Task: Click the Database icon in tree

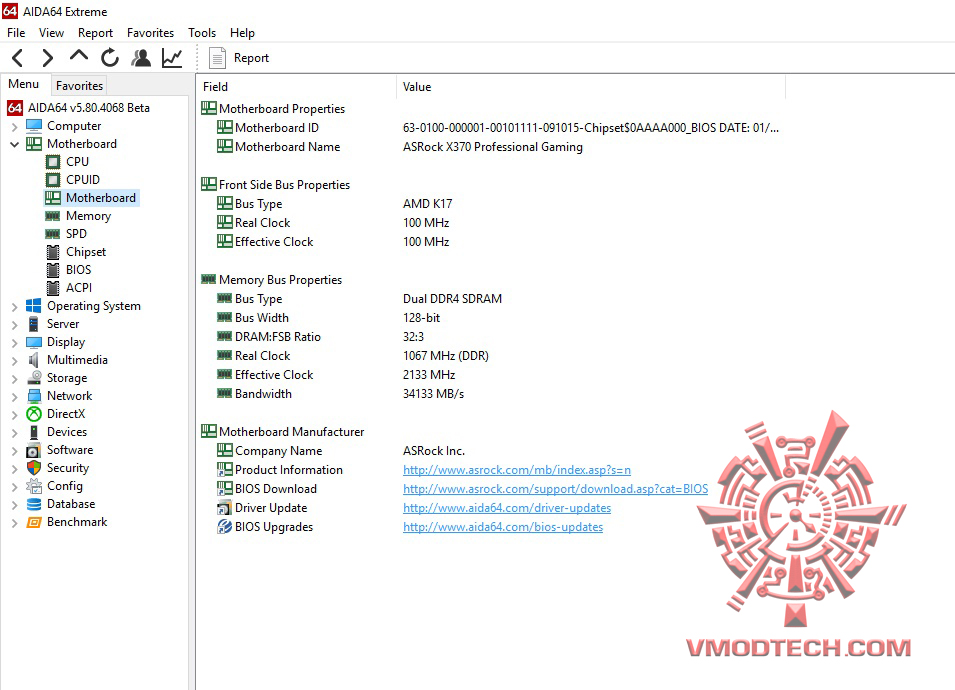Action: tap(34, 504)
